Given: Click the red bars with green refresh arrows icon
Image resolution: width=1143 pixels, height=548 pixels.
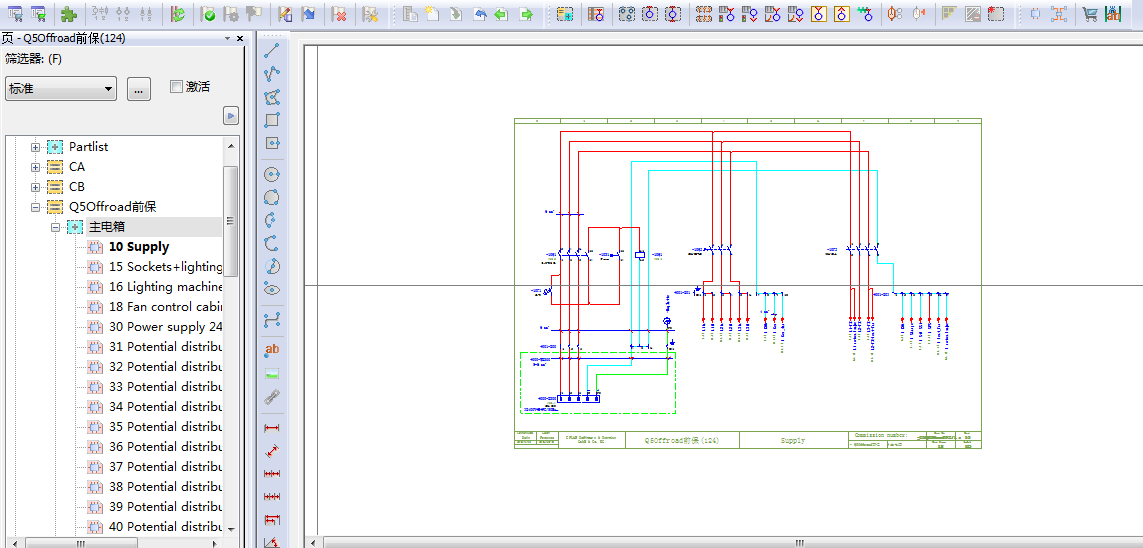Looking at the screenshot, I should [177, 13].
